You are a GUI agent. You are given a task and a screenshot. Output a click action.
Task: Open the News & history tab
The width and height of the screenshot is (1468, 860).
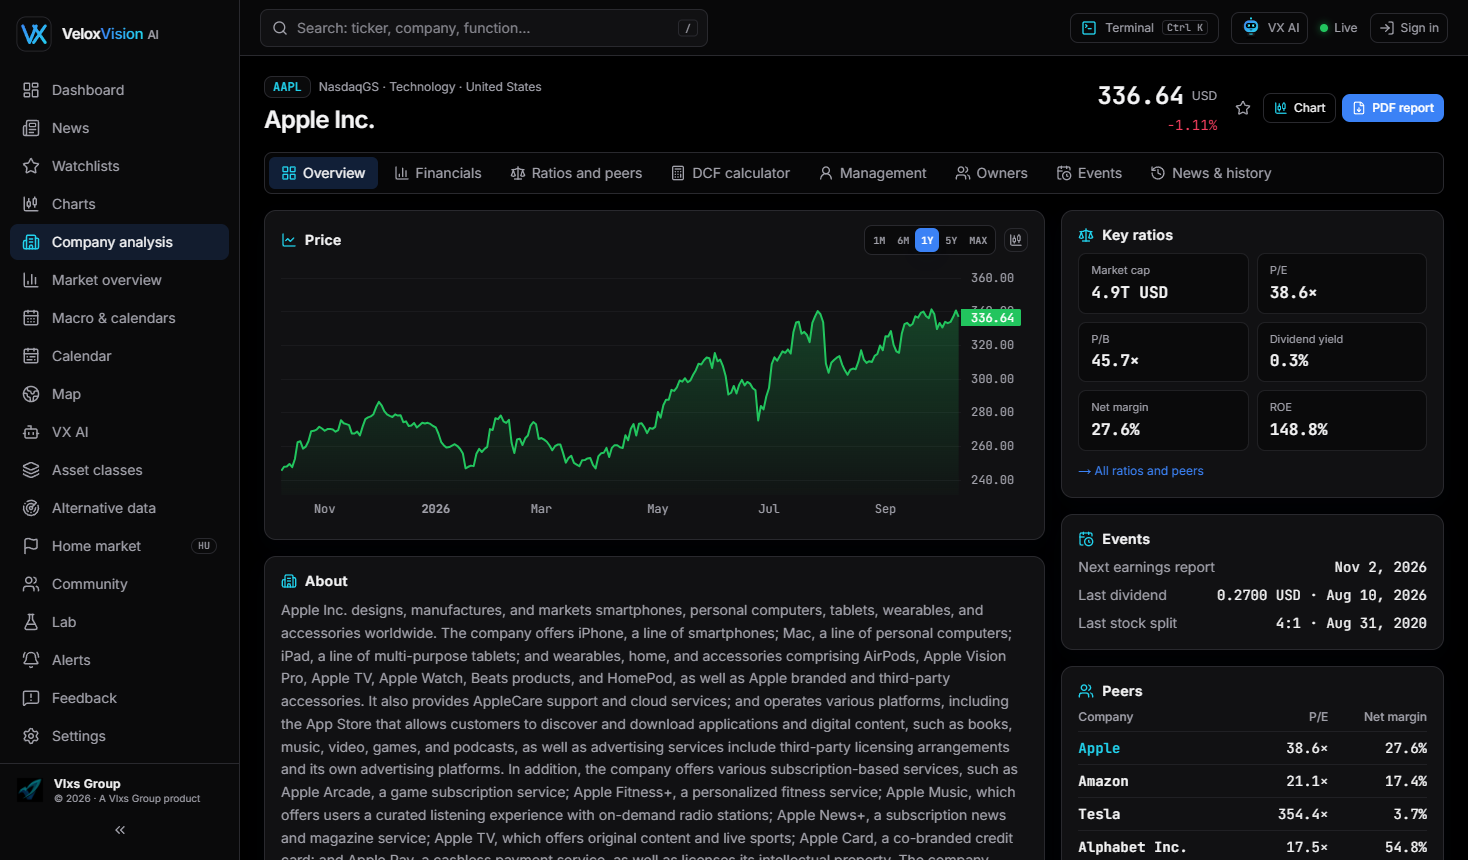pos(1211,173)
